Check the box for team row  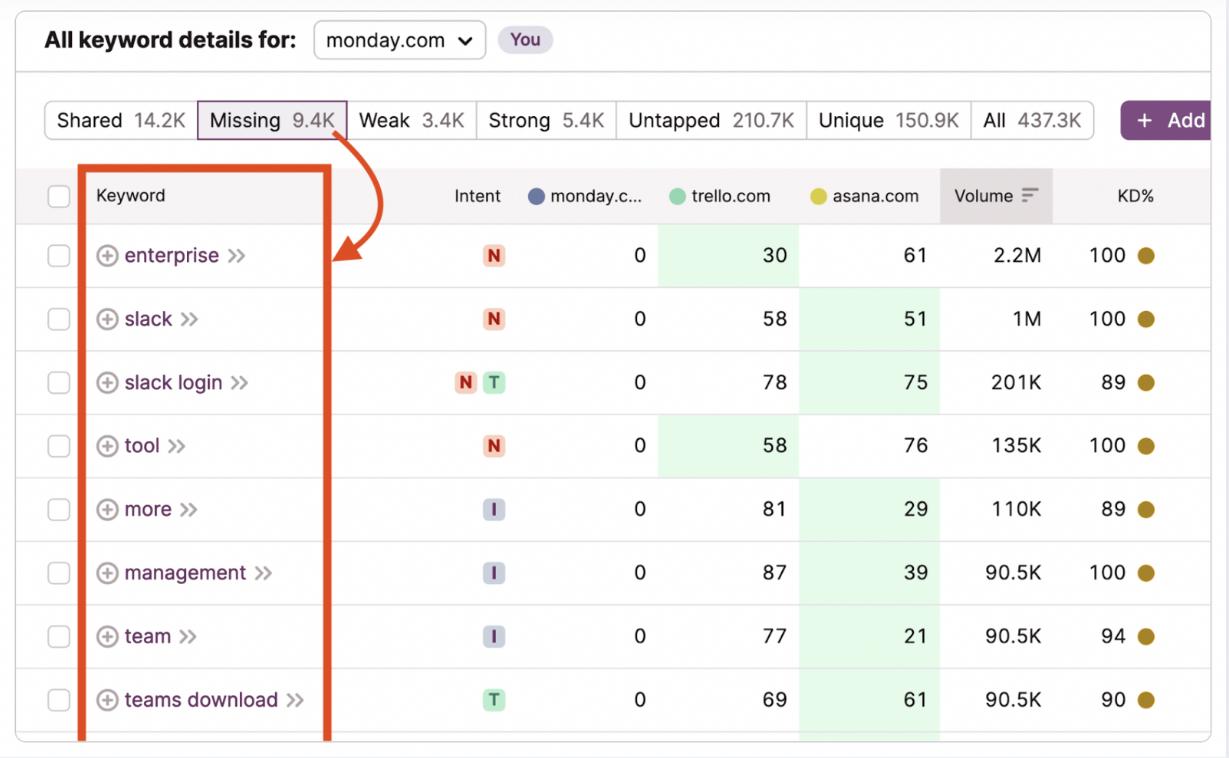tap(59, 637)
